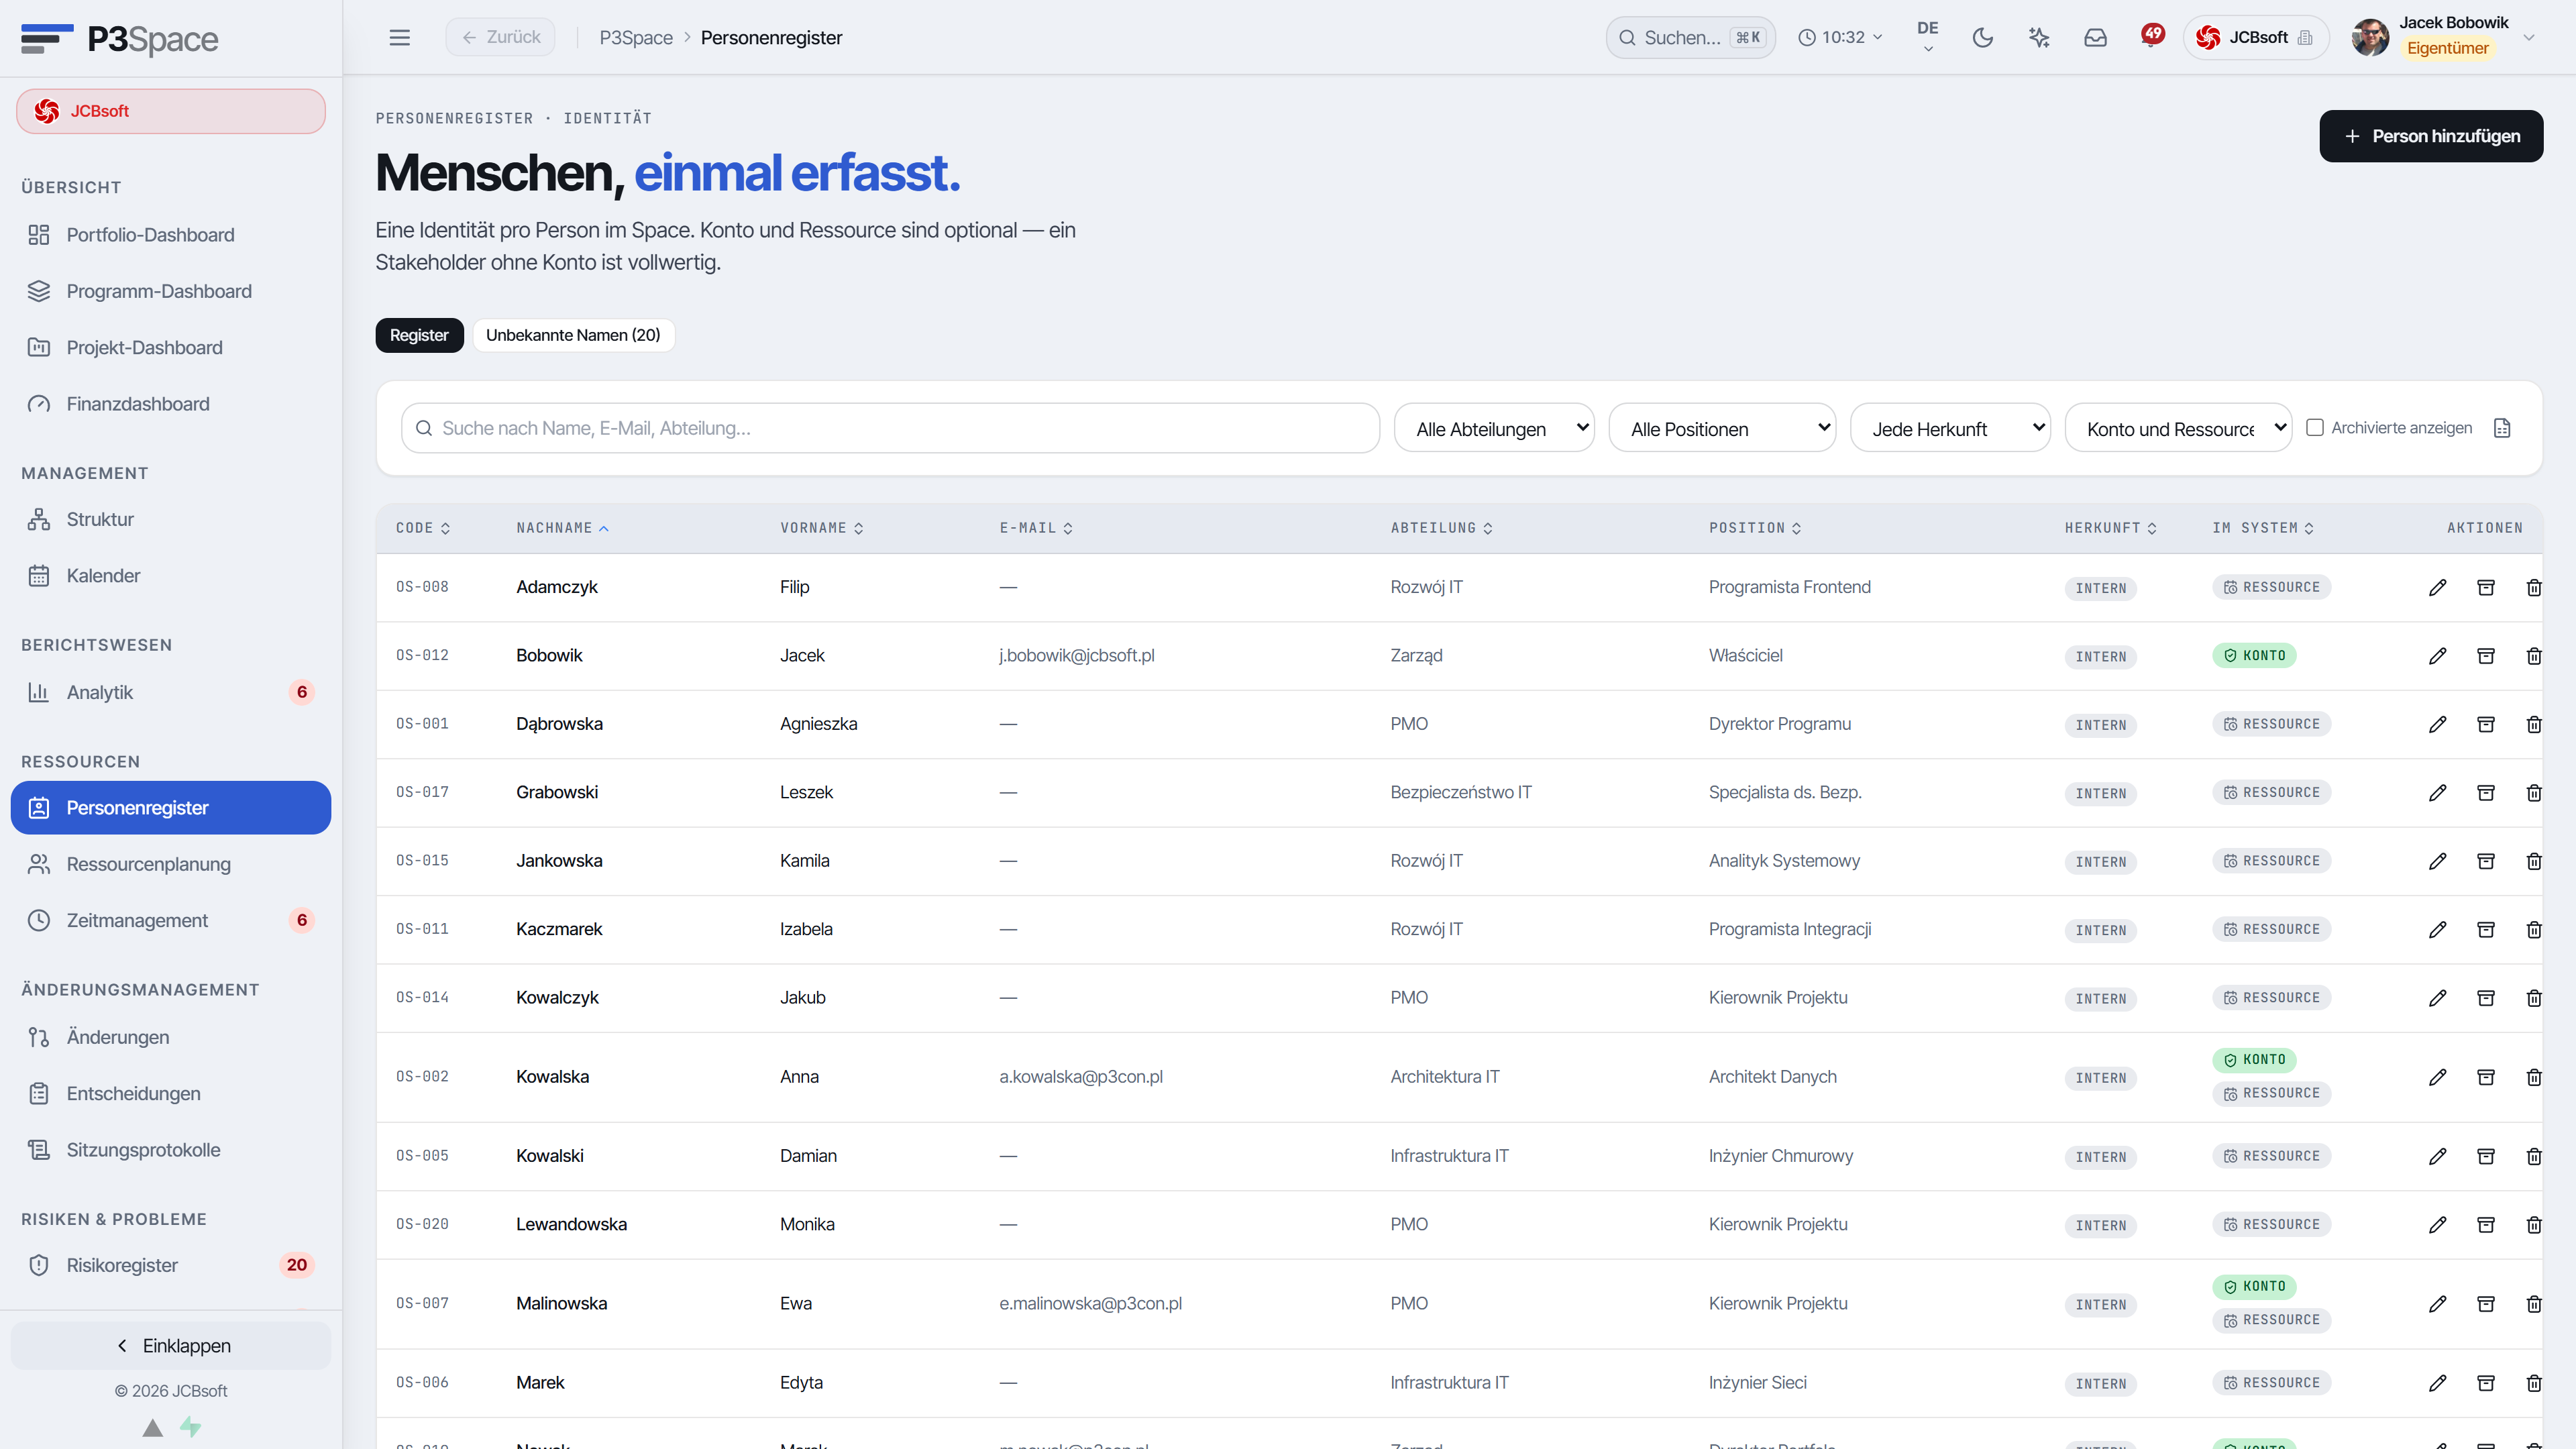Delete the Kaczmarek row
The height and width of the screenshot is (1449, 2576).
coord(2533,930)
